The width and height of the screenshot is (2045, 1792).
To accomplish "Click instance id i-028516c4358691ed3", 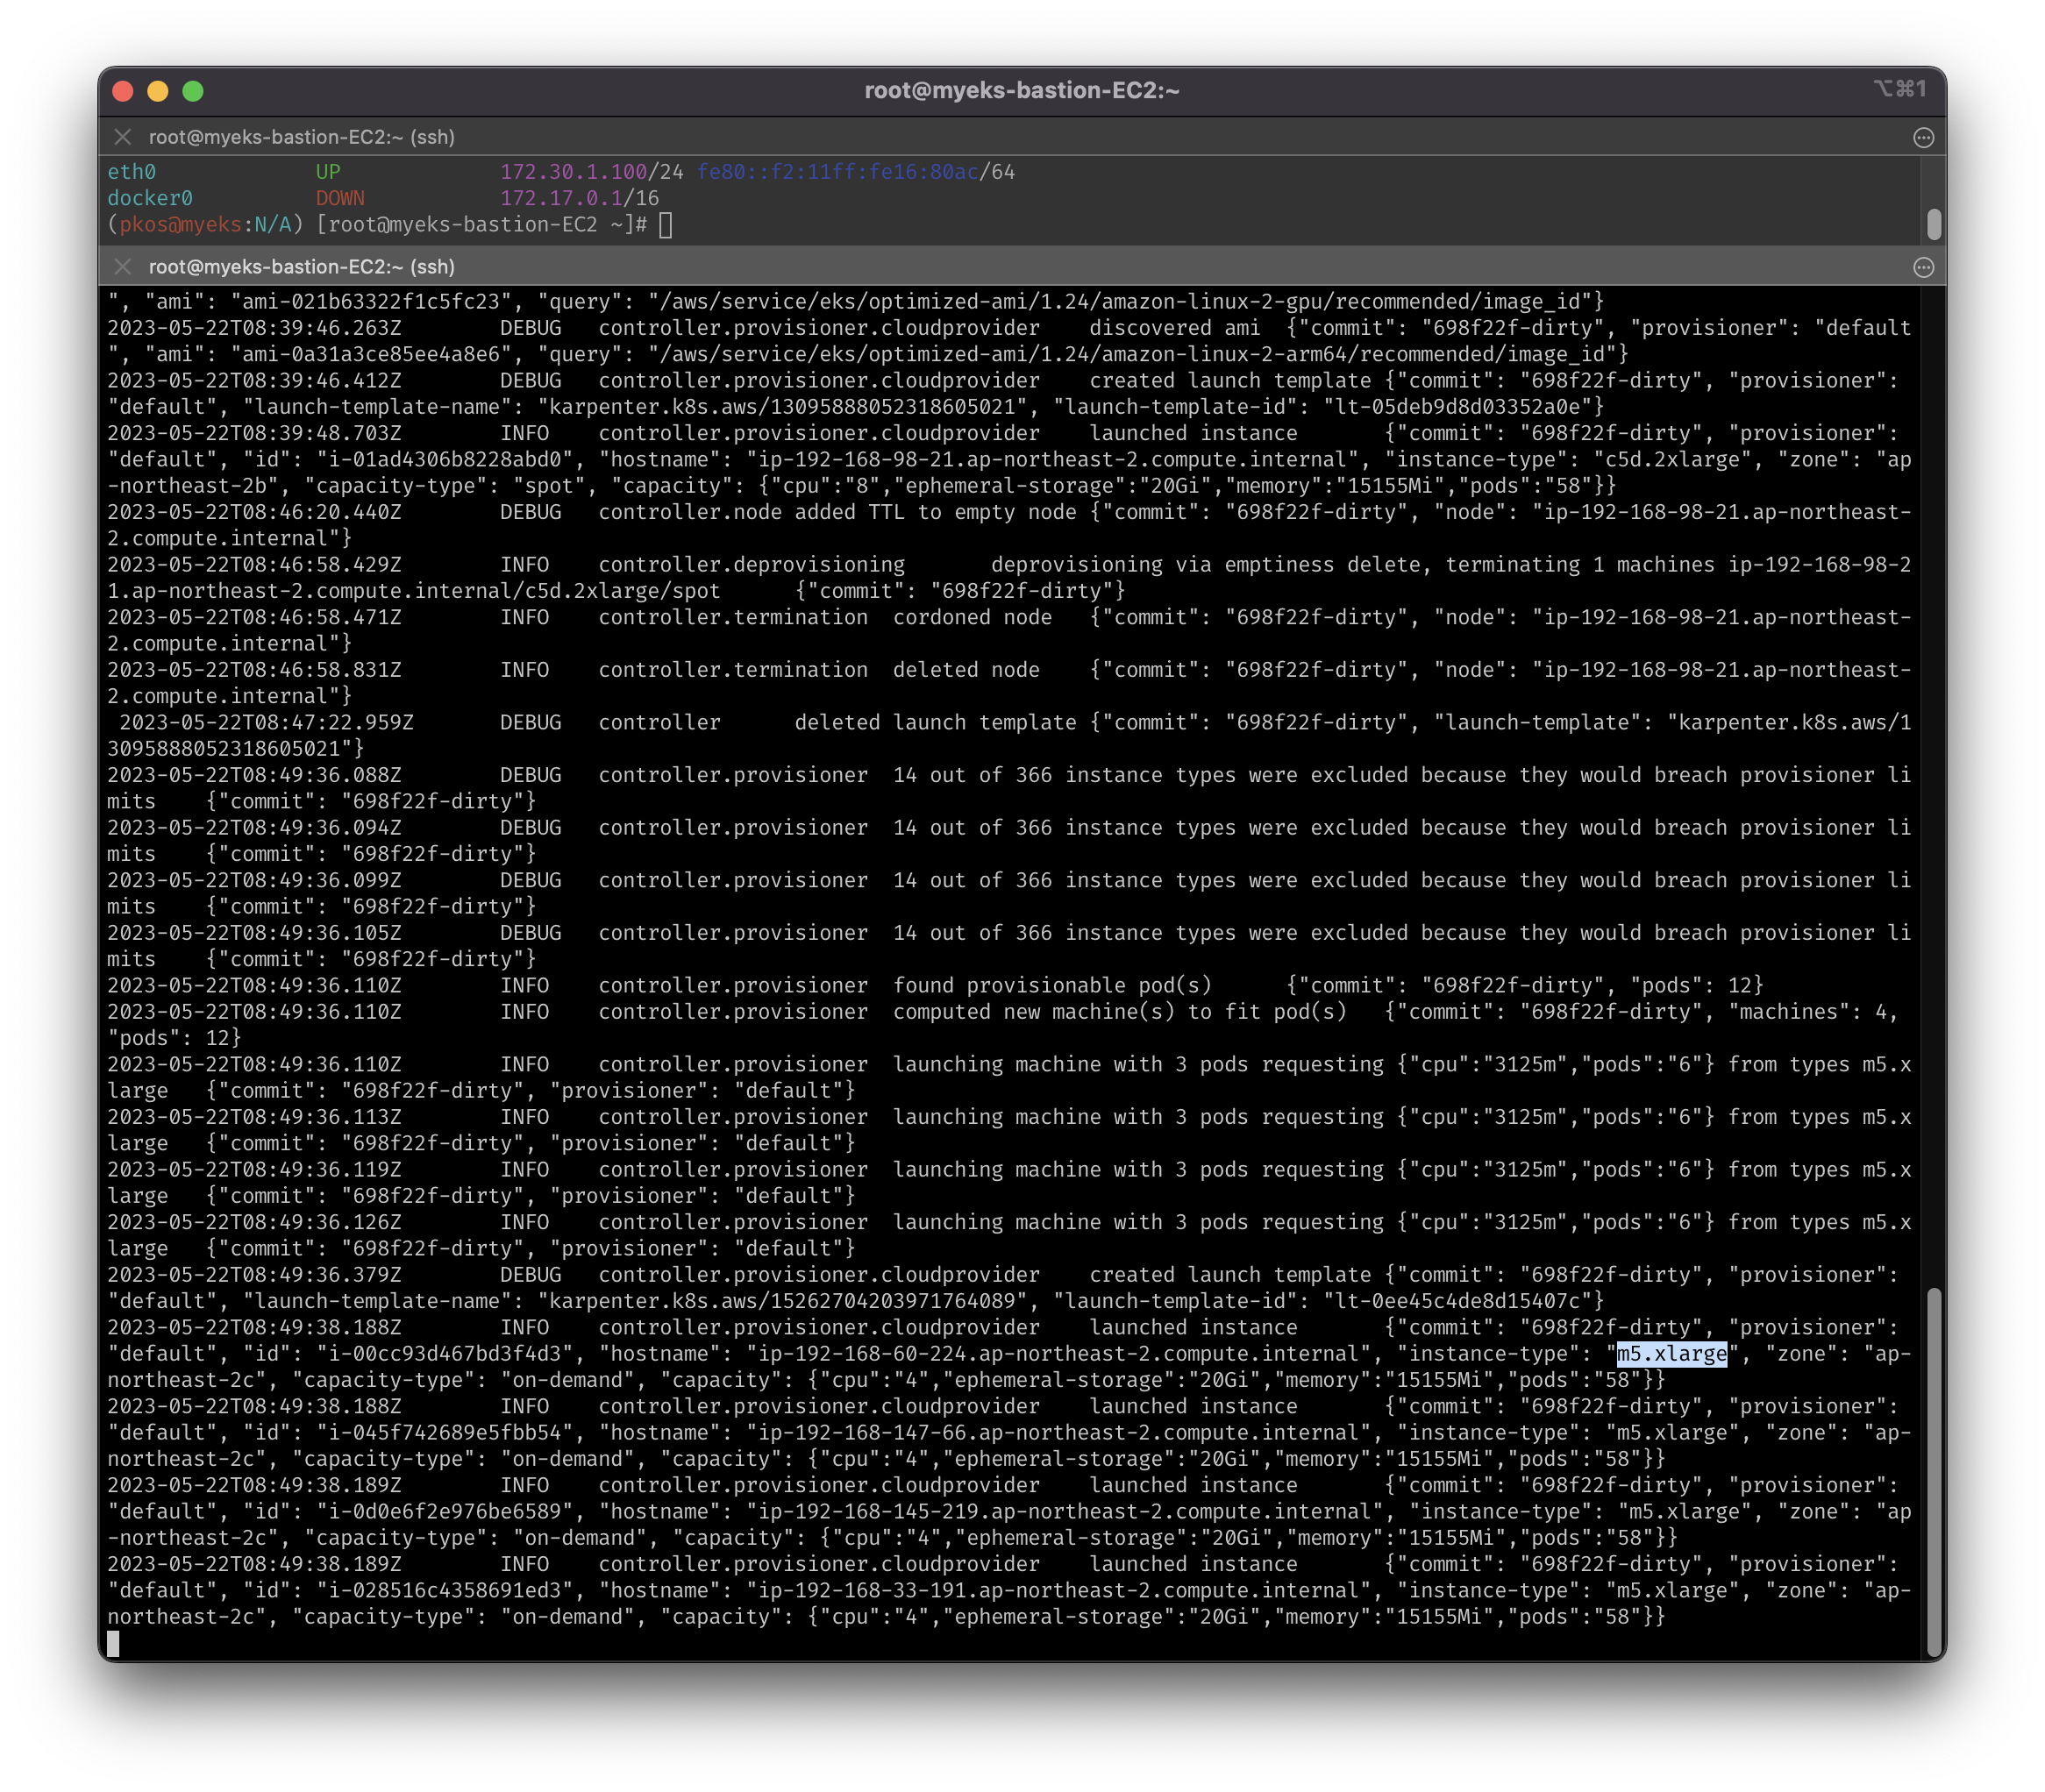I will (x=445, y=1590).
